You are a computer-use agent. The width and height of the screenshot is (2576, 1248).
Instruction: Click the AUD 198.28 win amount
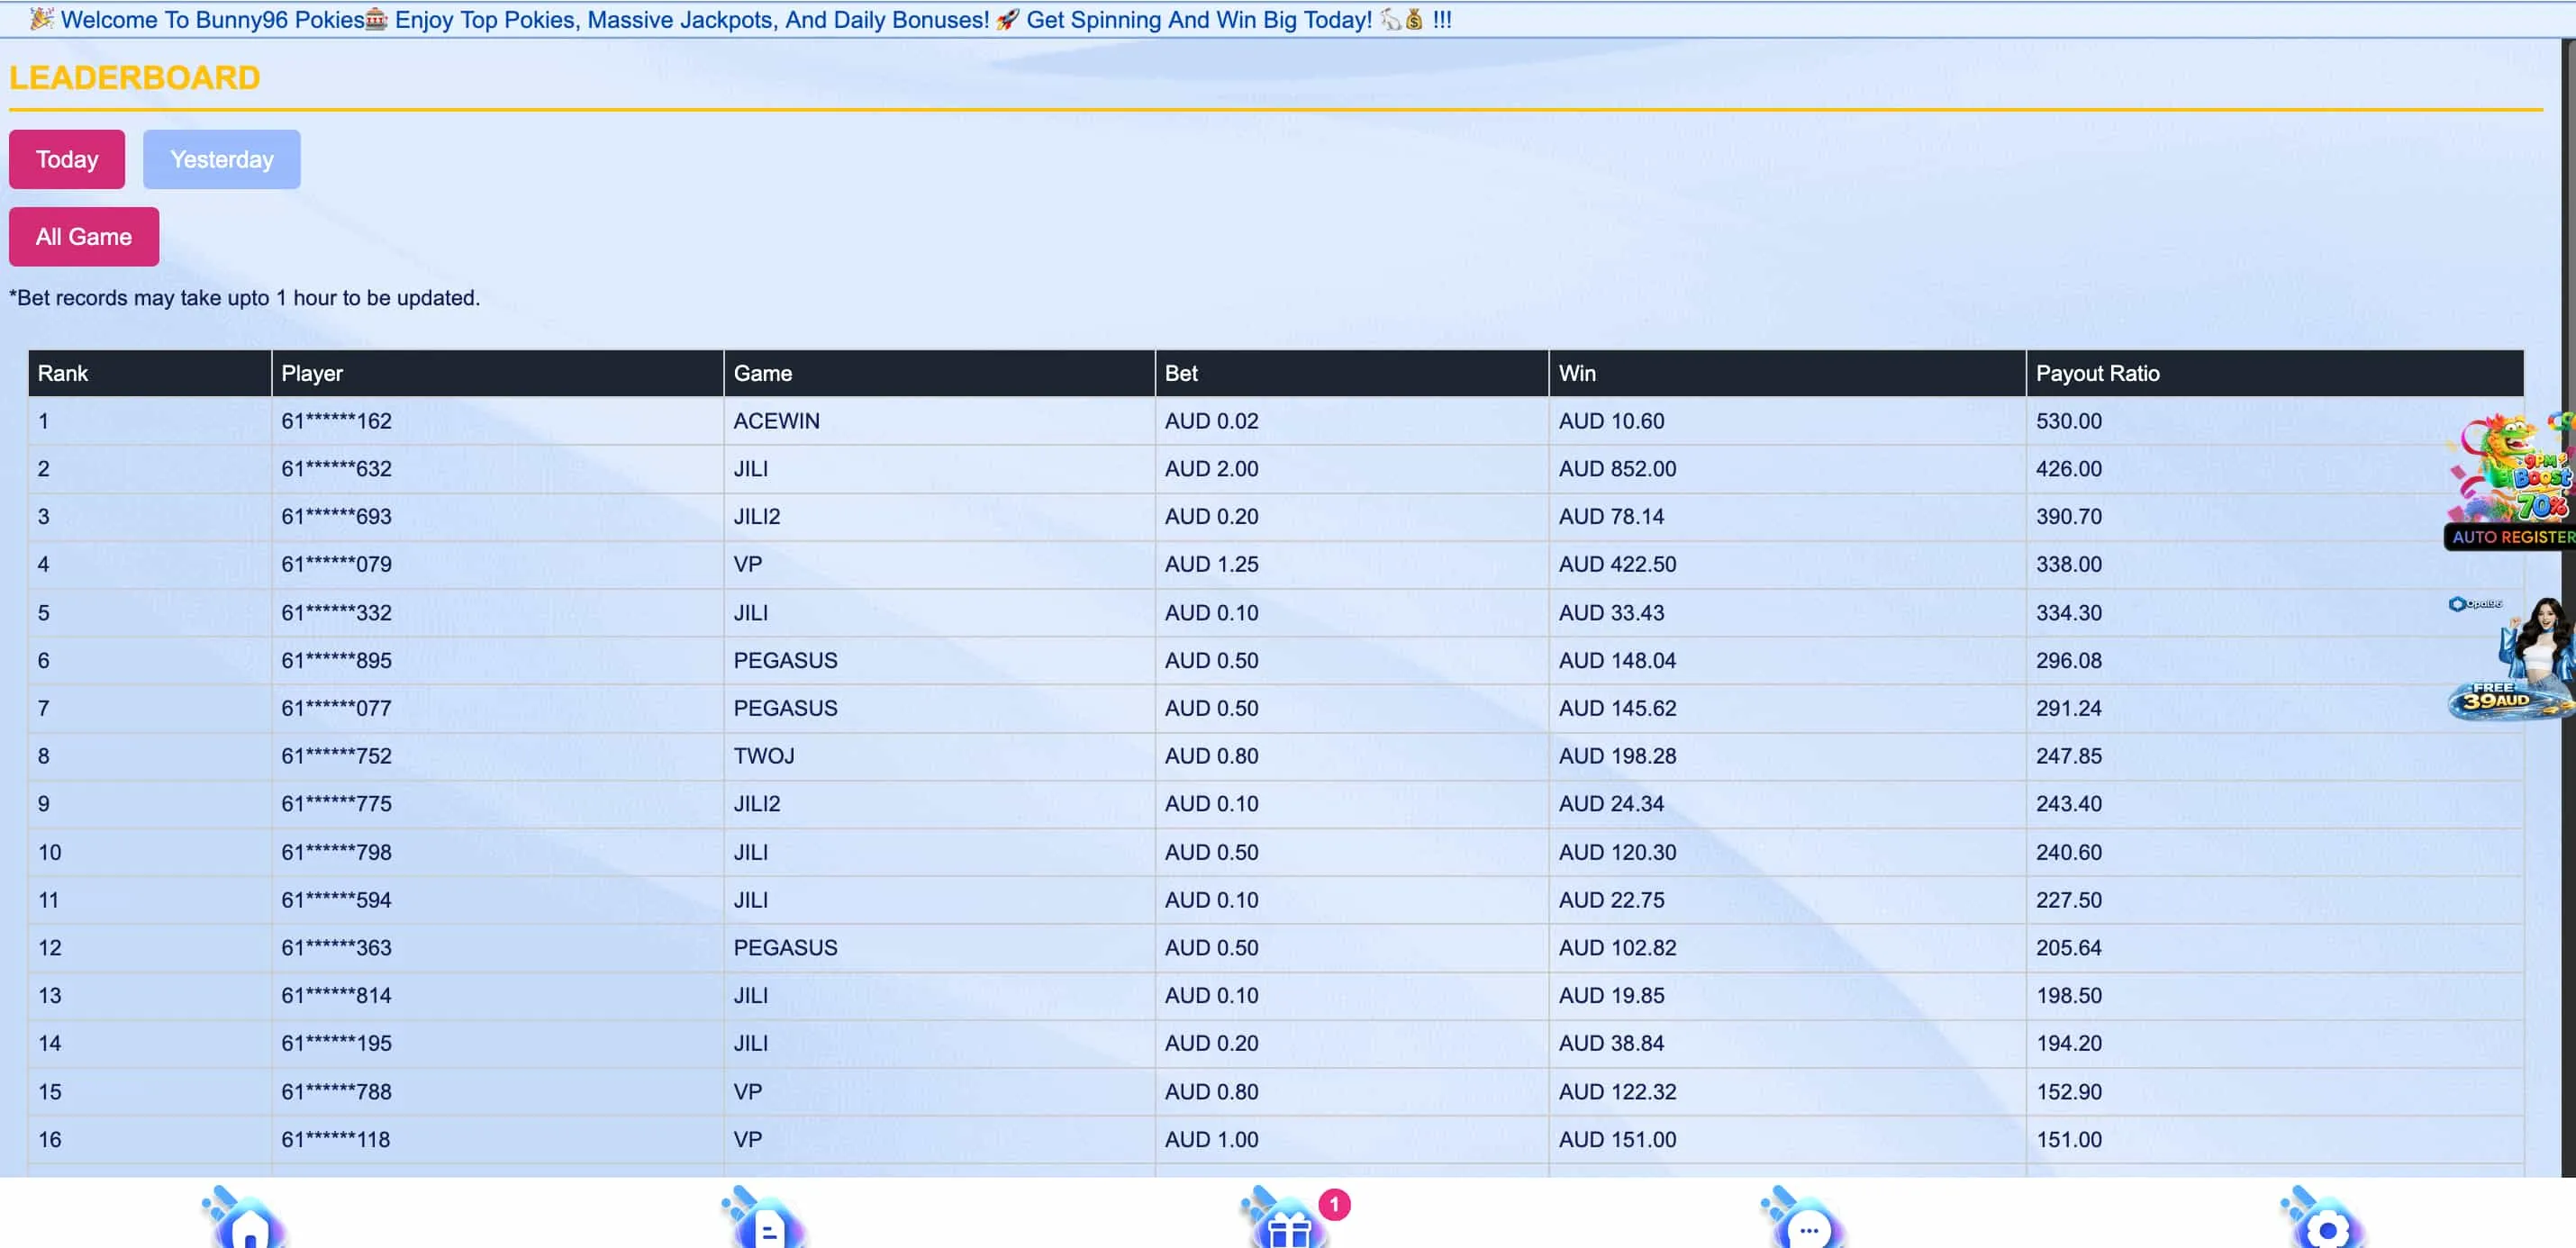pyautogui.click(x=1617, y=757)
